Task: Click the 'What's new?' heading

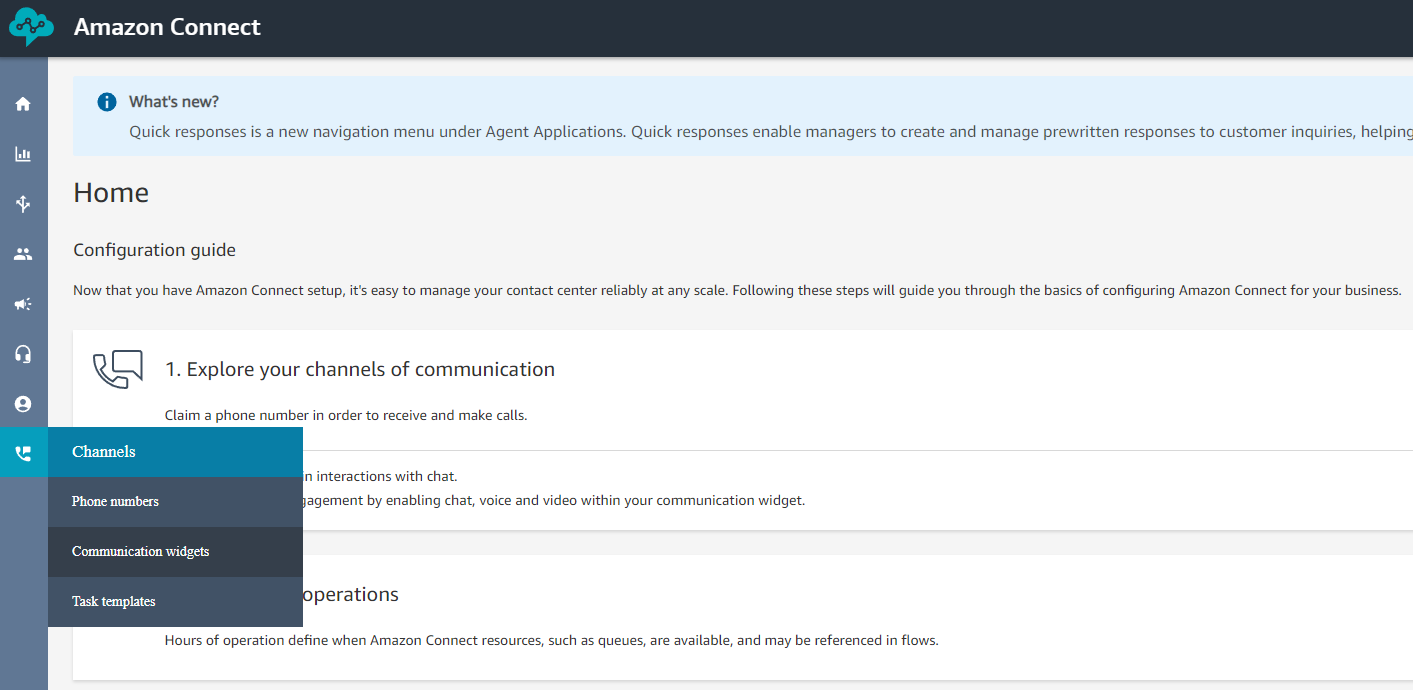Action: (174, 102)
